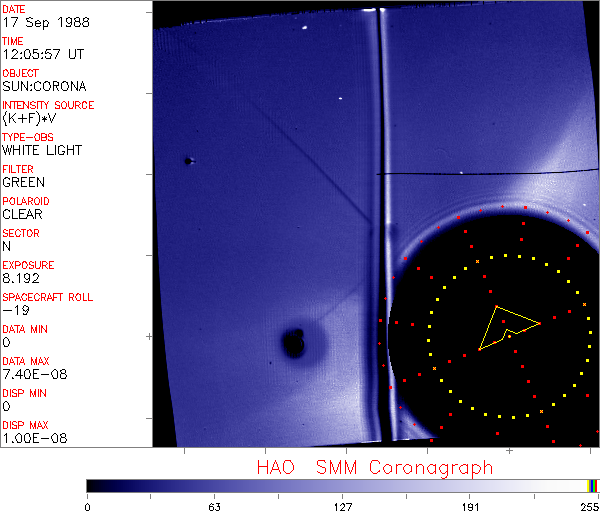Screen dimensions: 600x512
Task: Click the rainbow segment at the colorbar's right end
Action: coord(593,485)
